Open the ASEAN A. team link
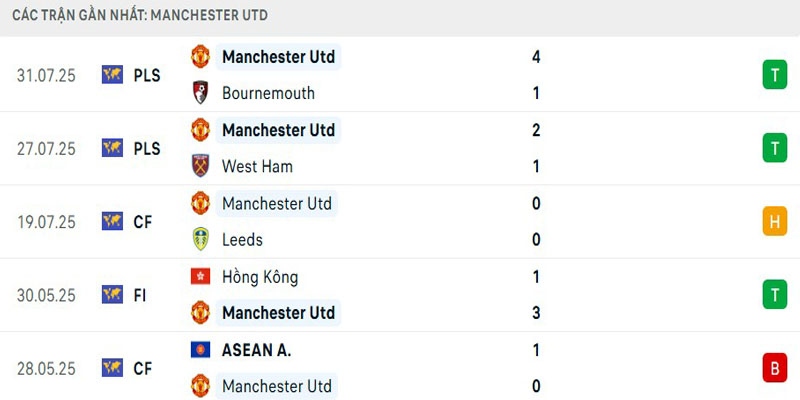The width and height of the screenshot is (800, 400). [x=257, y=350]
